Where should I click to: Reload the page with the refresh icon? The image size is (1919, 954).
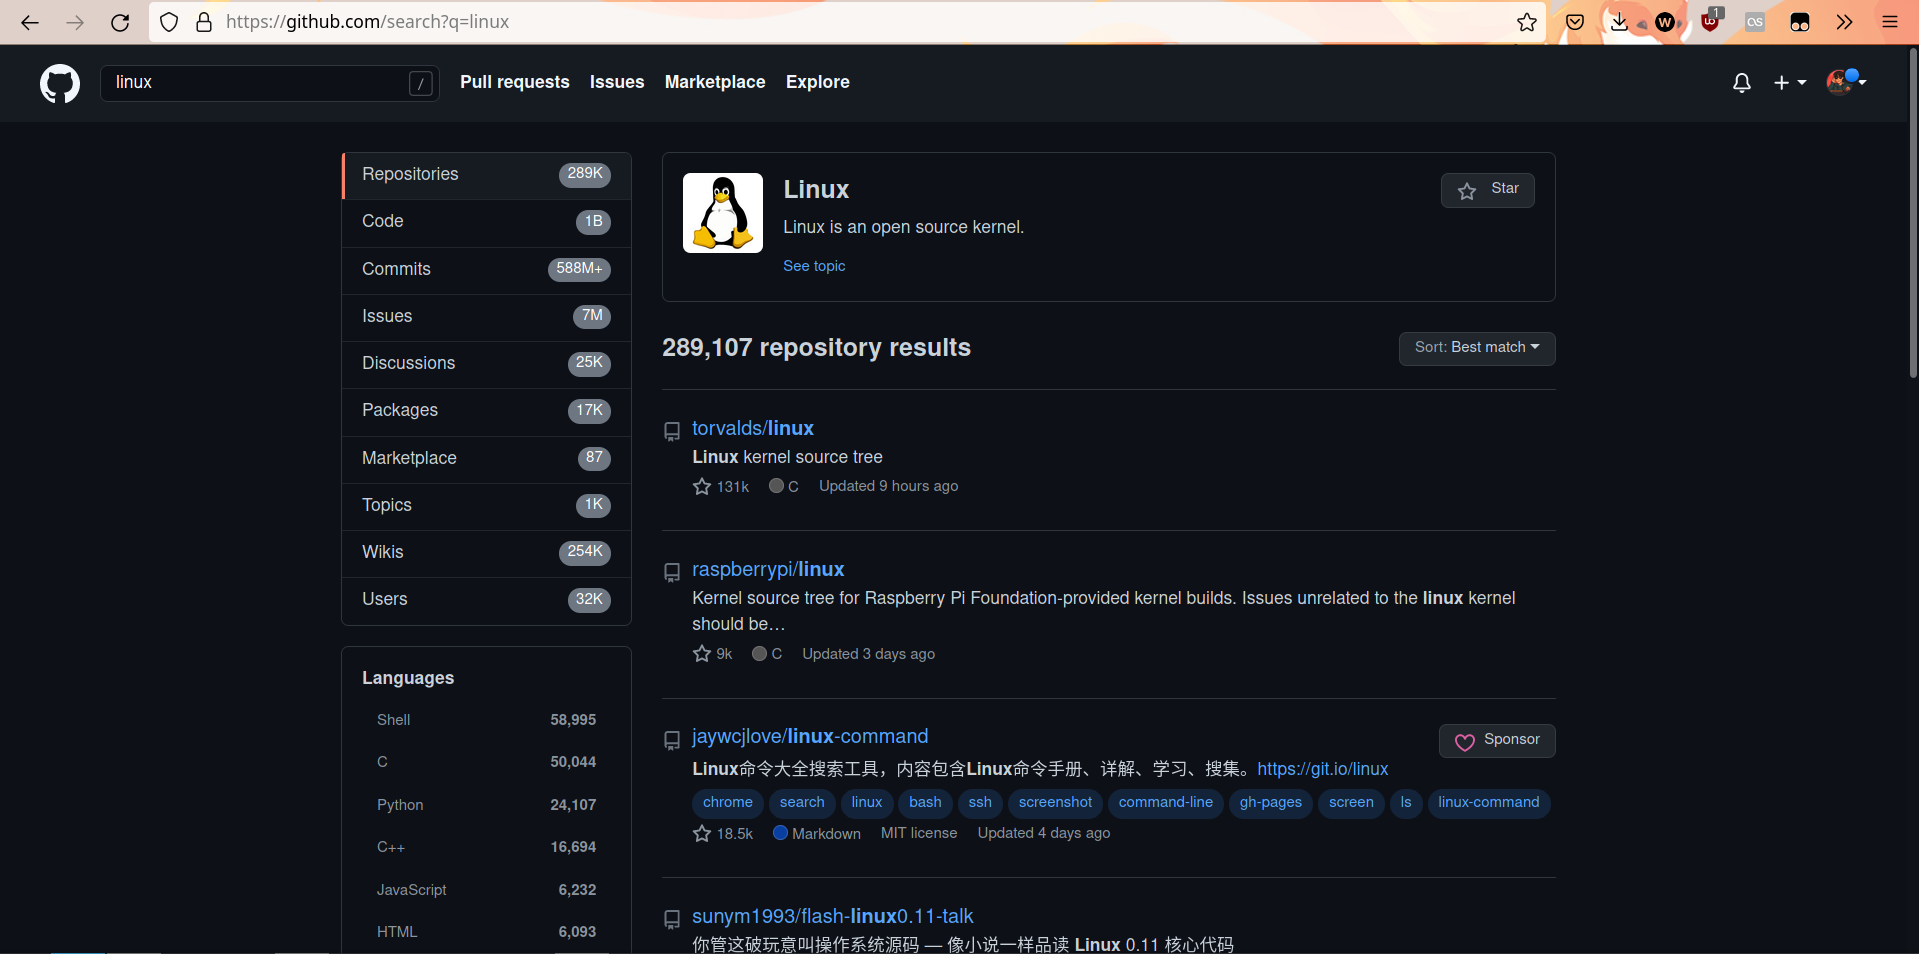coord(120,22)
